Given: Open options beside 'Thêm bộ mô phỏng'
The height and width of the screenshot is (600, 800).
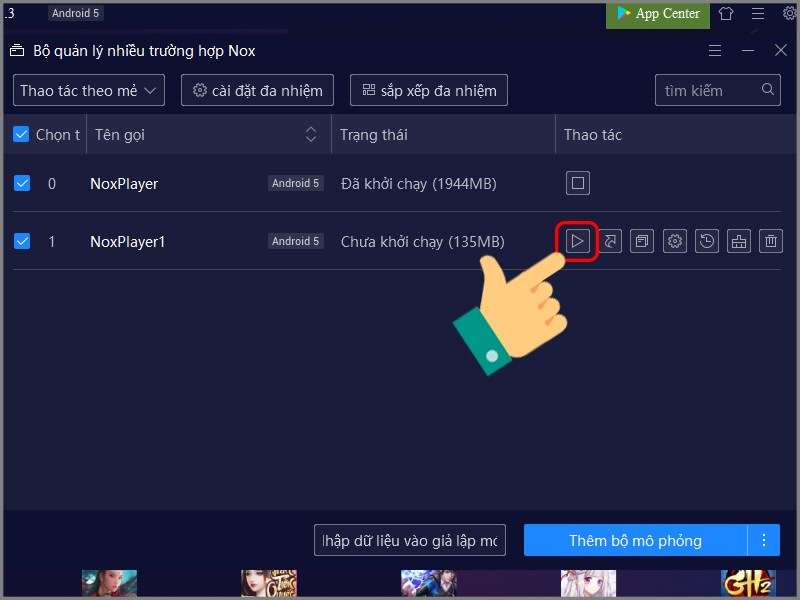Looking at the screenshot, I should (764, 539).
